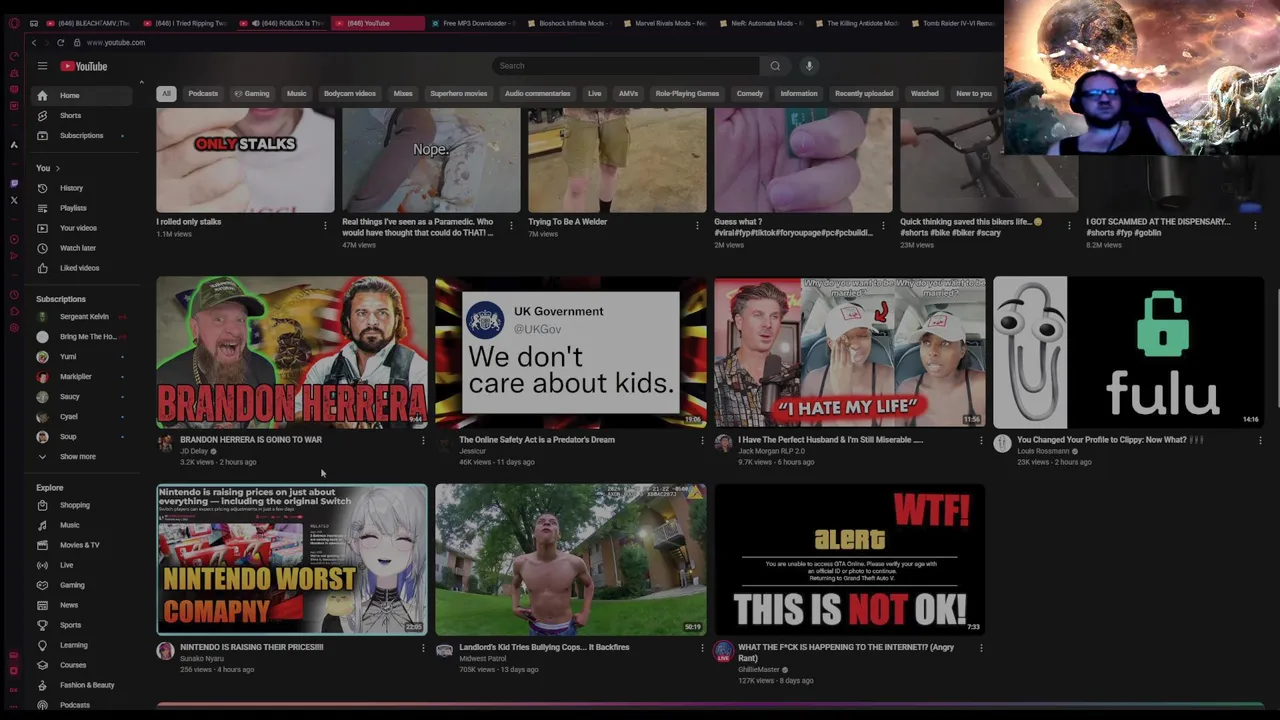Open NINTENDO WORST COMAPNY thumbnail
The image size is (1280, 720).
pyautogui.click(x=292, y=560)
